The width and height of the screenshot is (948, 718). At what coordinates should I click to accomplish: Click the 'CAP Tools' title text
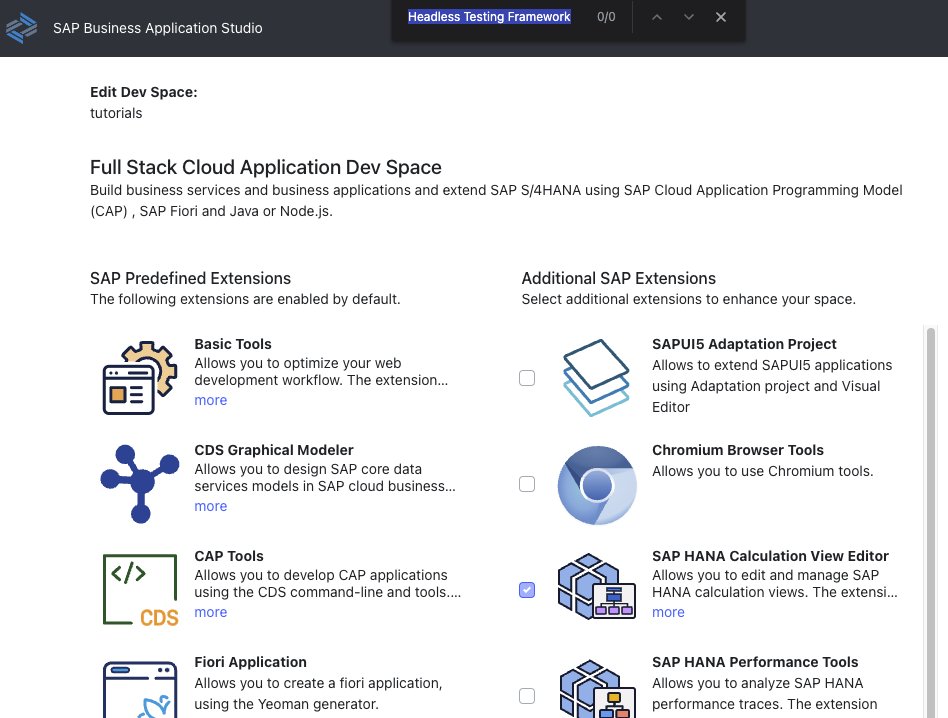point(229,556)
